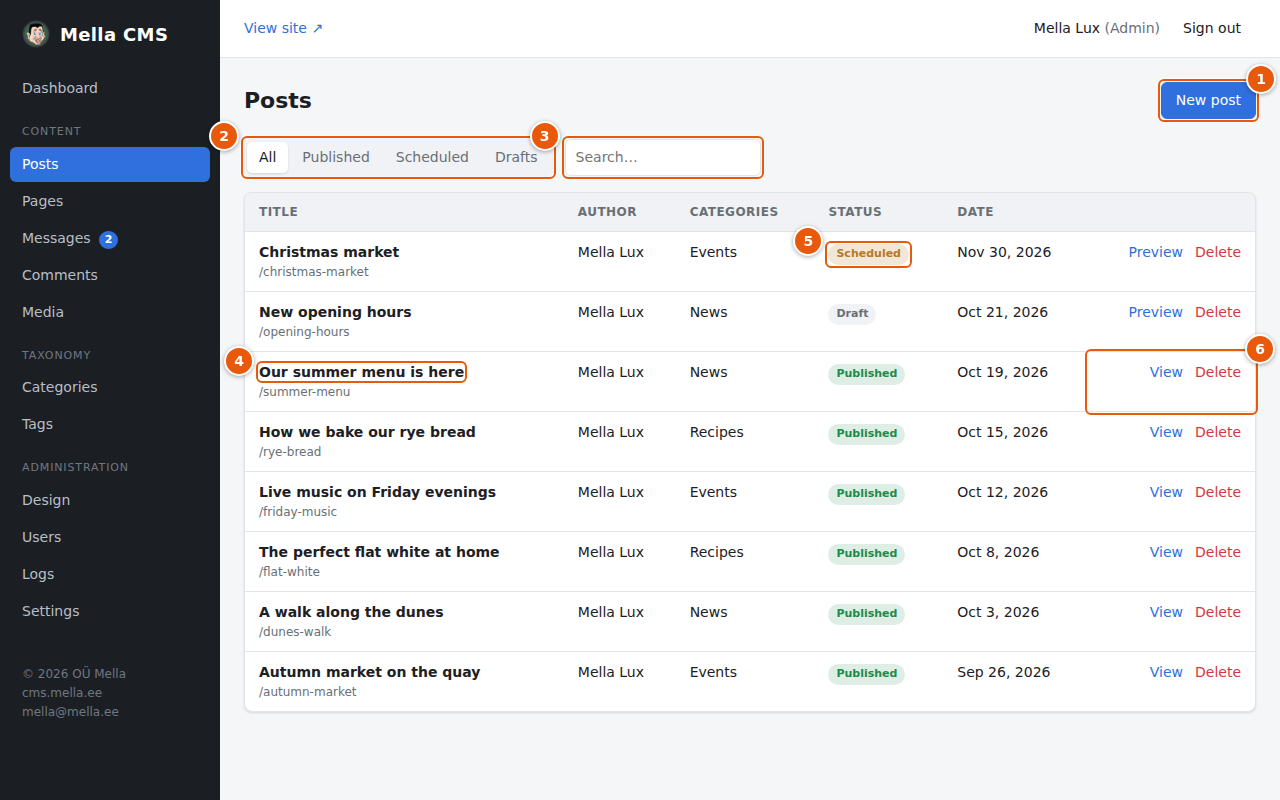Select the Posts sidebar item
Image resolution: width=1280 pixels, height=800 pixels.
point(110,164)
